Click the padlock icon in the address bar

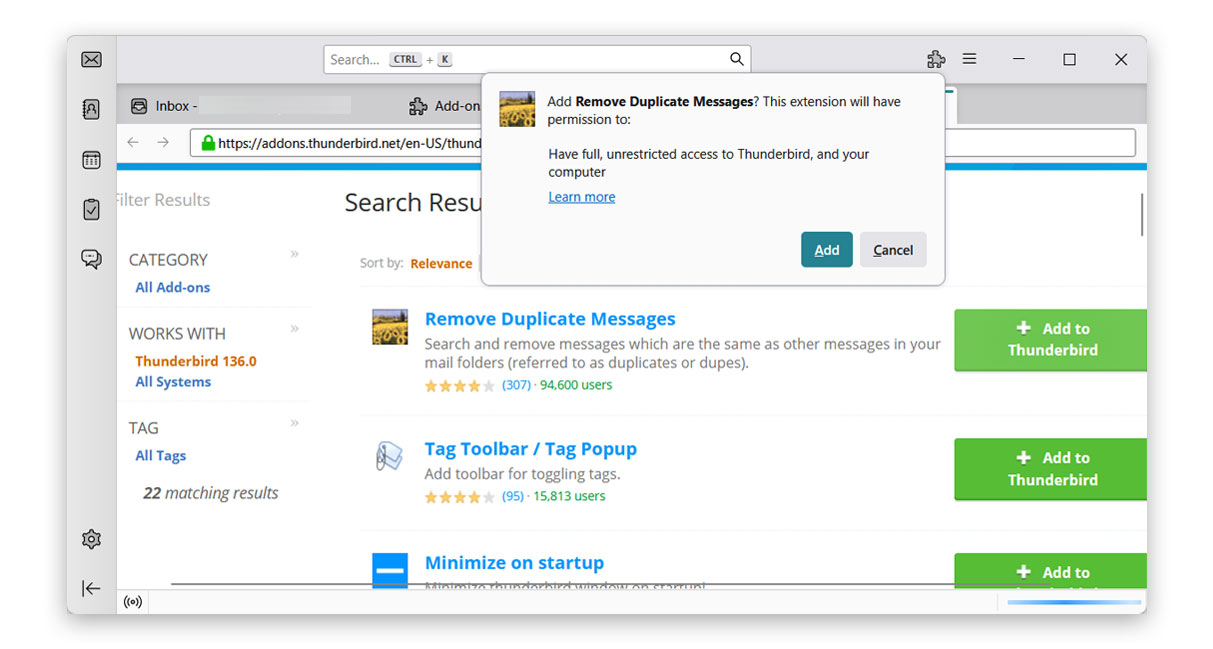pyautogui.click(x=207, y=143)
